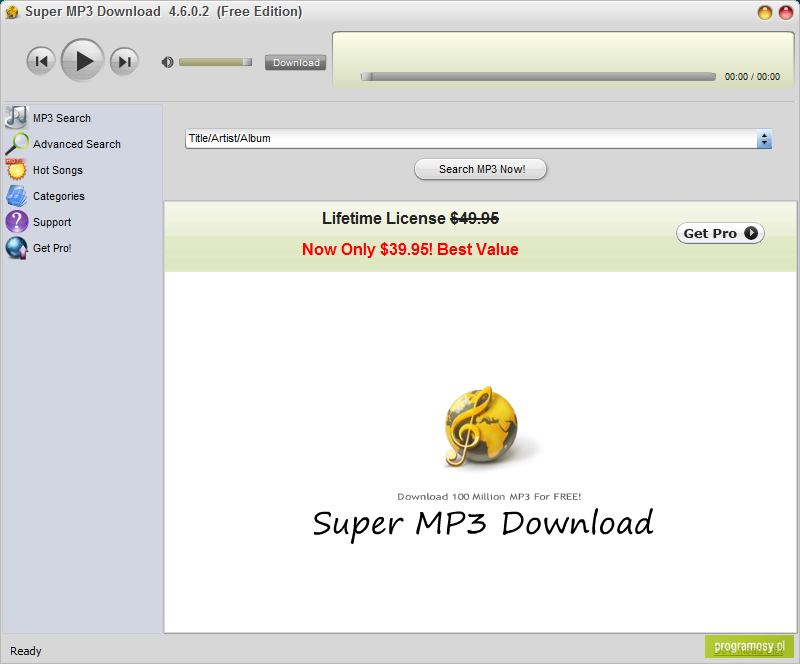
Task: Click the golden globe treble clef logo
Action: [x=480, y=426]
